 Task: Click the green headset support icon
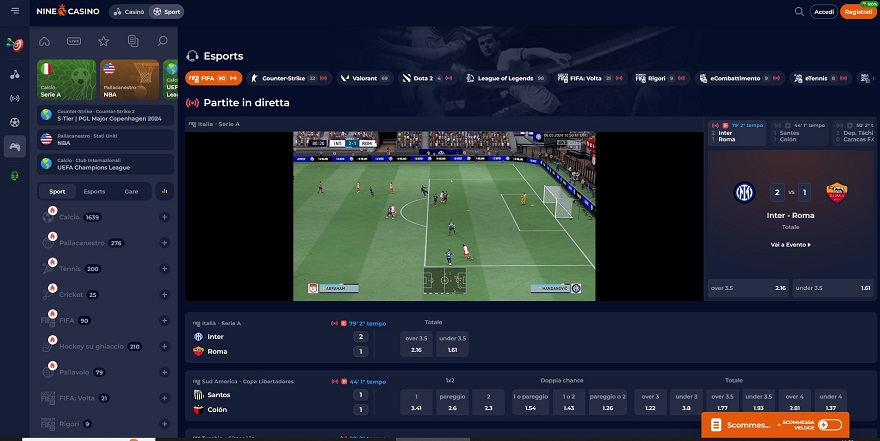click(x=15, y=176)
